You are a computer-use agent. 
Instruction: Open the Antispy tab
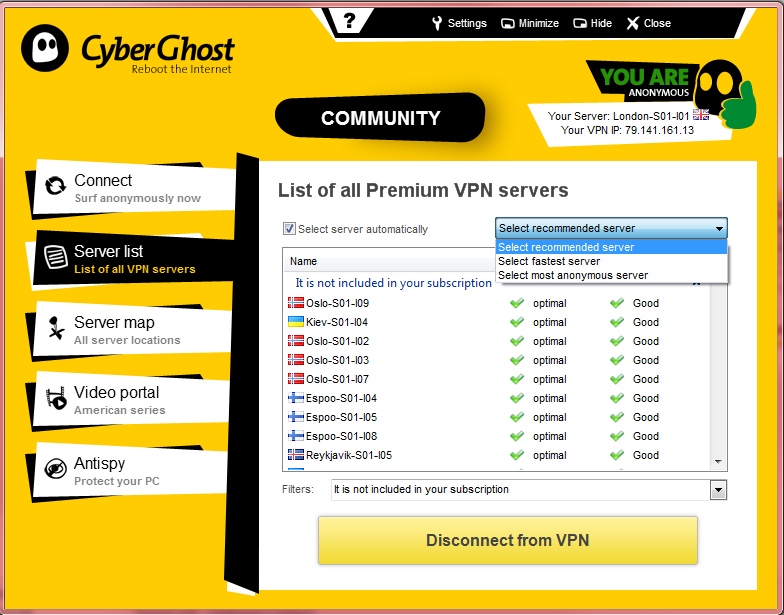(130, 472)
